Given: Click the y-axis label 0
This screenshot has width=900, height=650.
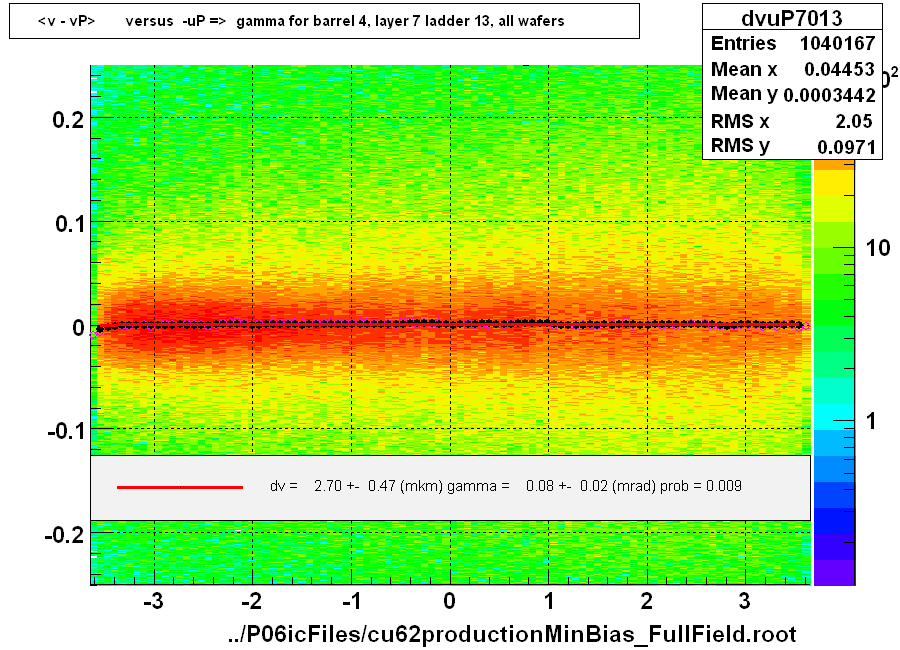Looking at the screenshot, I should pos(78,328).
